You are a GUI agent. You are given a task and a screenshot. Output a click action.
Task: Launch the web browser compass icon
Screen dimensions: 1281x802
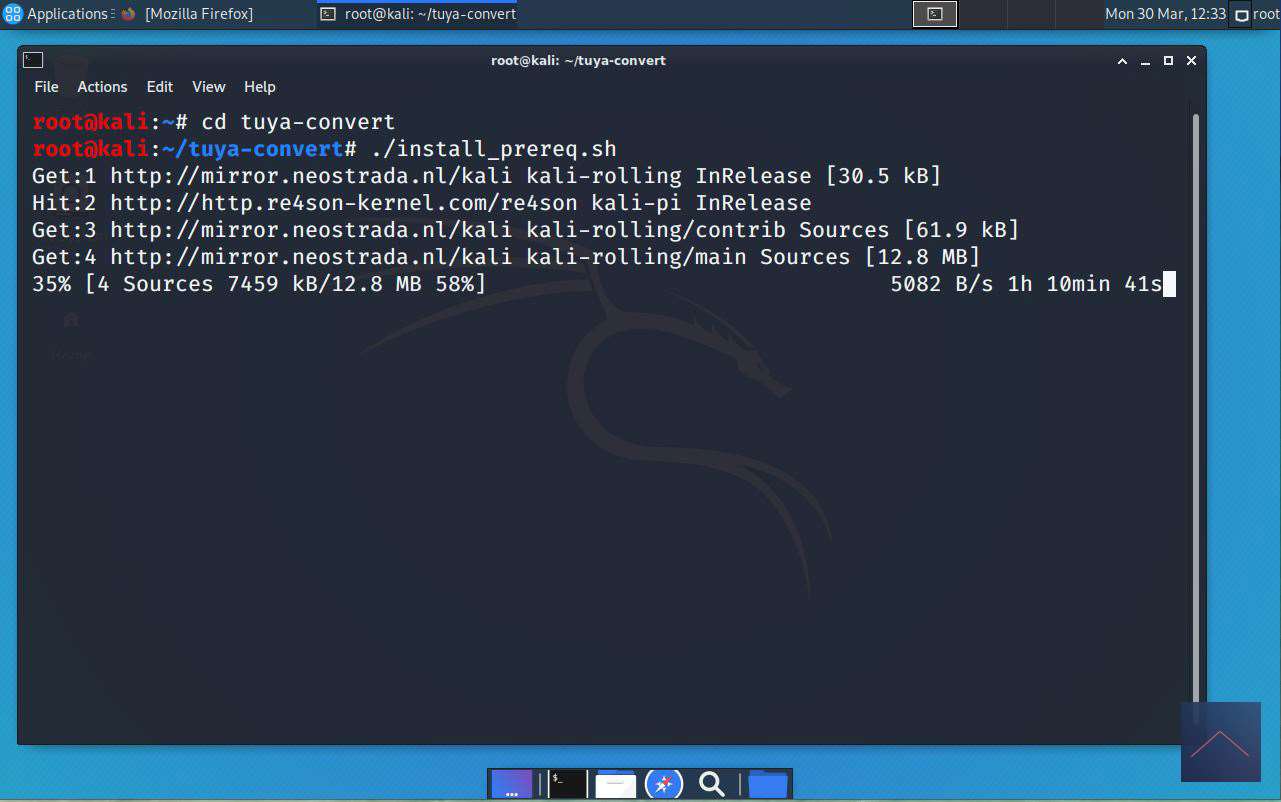click(x=664, y=784)
